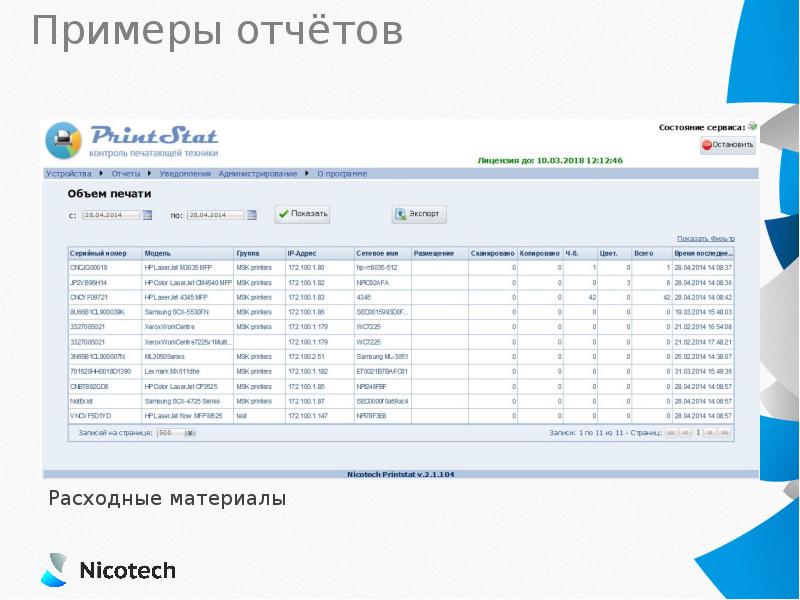Go to the last results page
This screenshot has width=800, height=600.
tap(724, 433)
